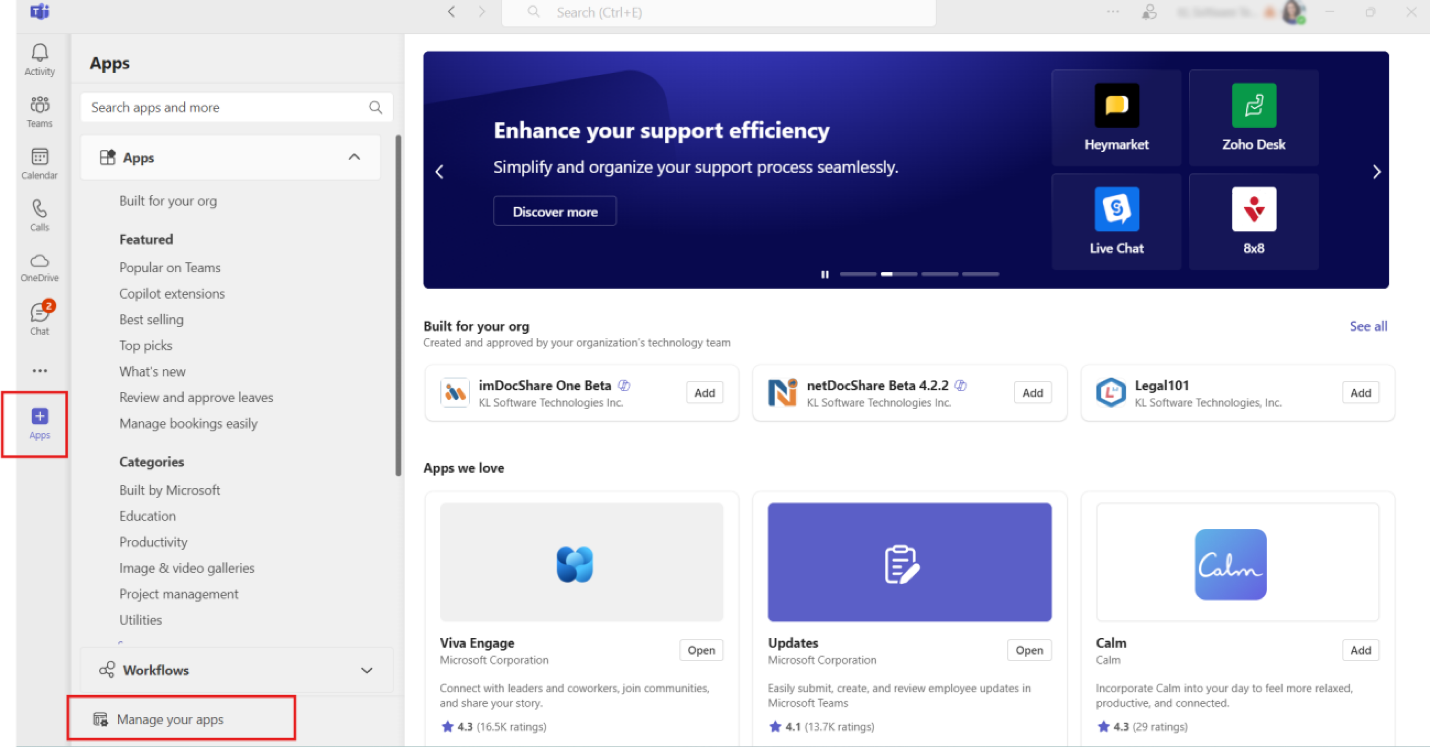Open the Activity bell icon

40,58
